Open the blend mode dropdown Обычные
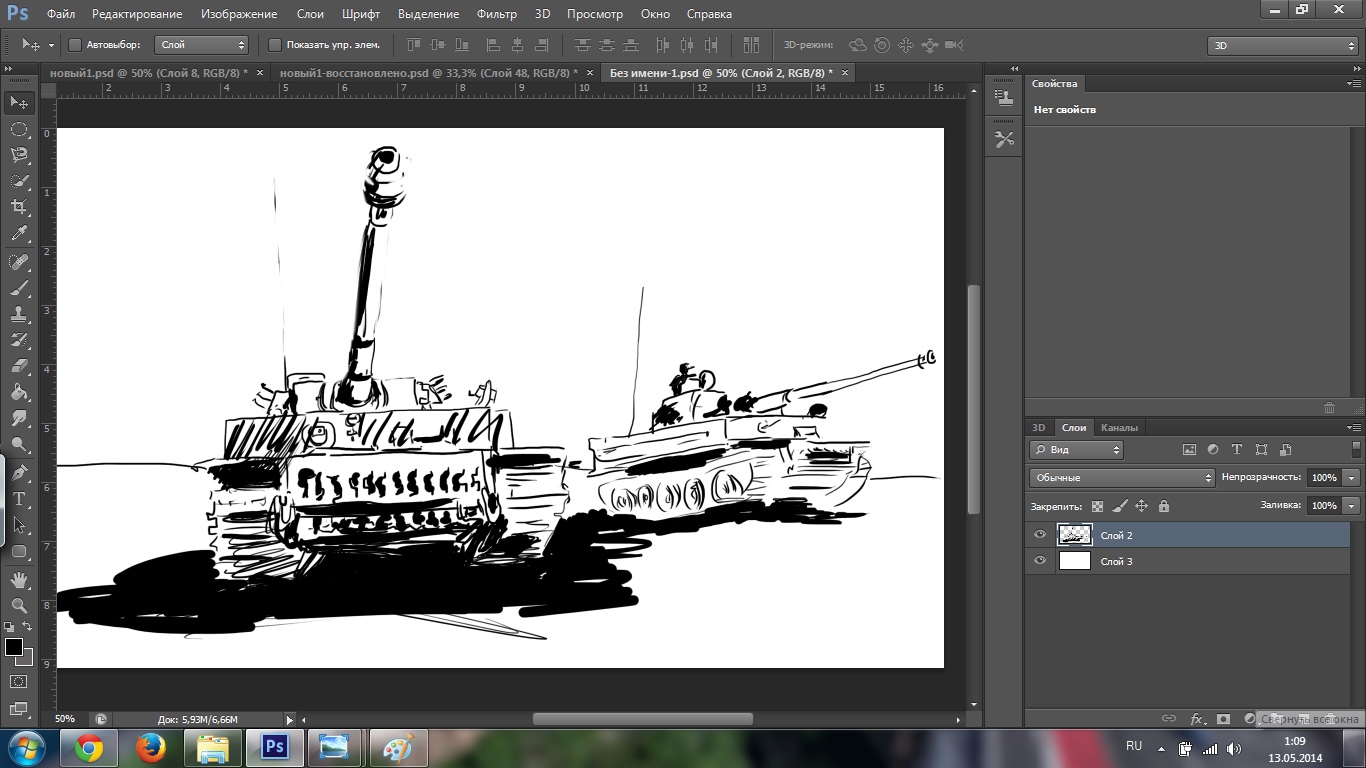The width and height of the screenshot is (1366, 768). coord(1121,478)
